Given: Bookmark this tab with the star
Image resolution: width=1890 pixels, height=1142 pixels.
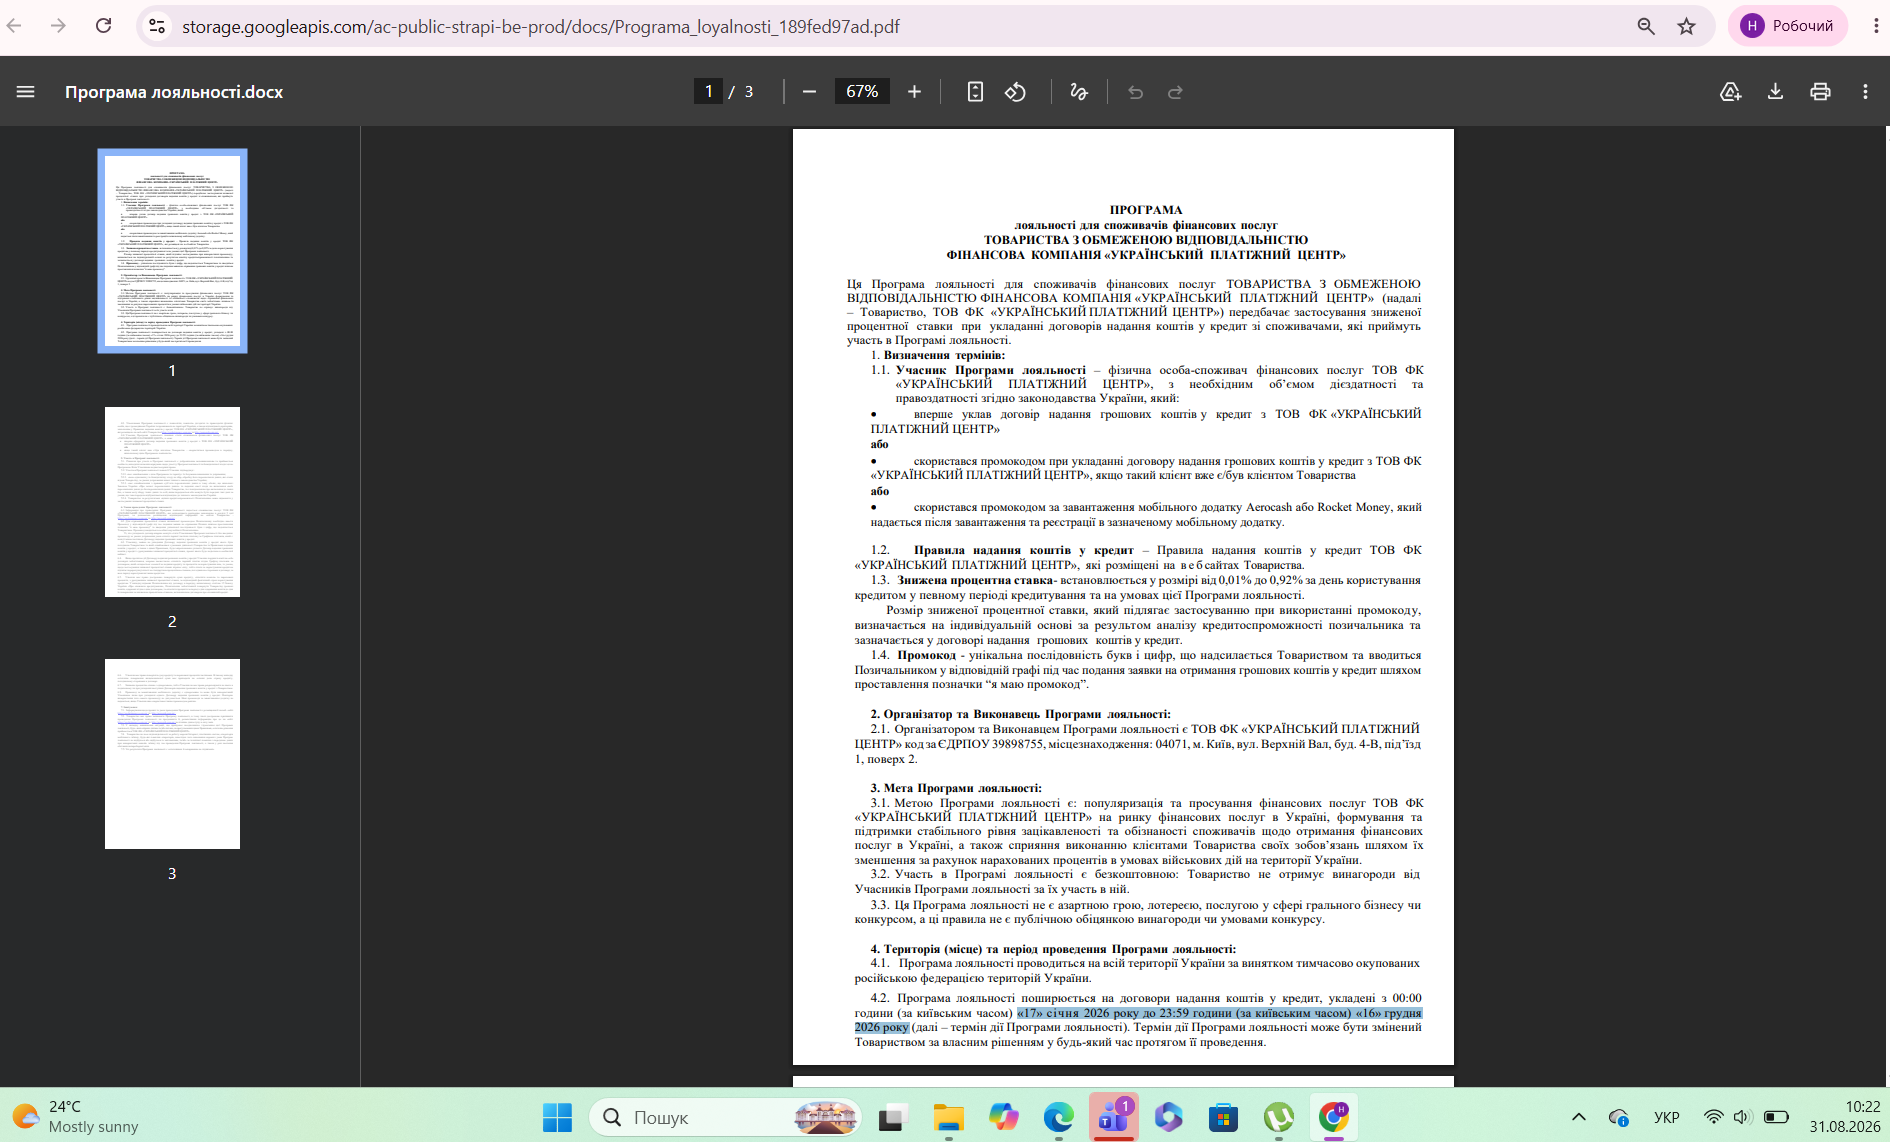Looking at the screenshot, I should click(x=1687, y=26).
